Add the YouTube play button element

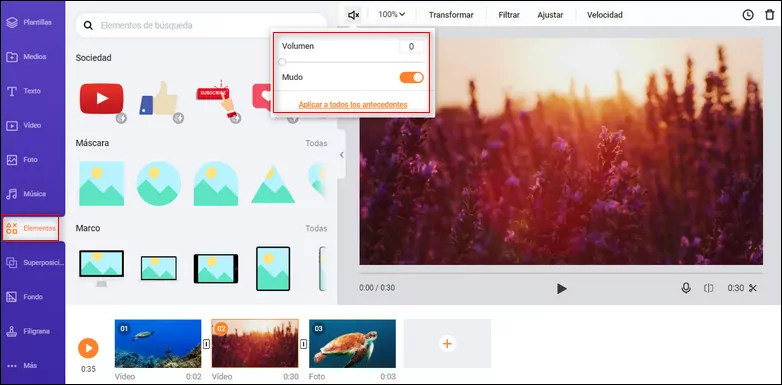point(102,99)
